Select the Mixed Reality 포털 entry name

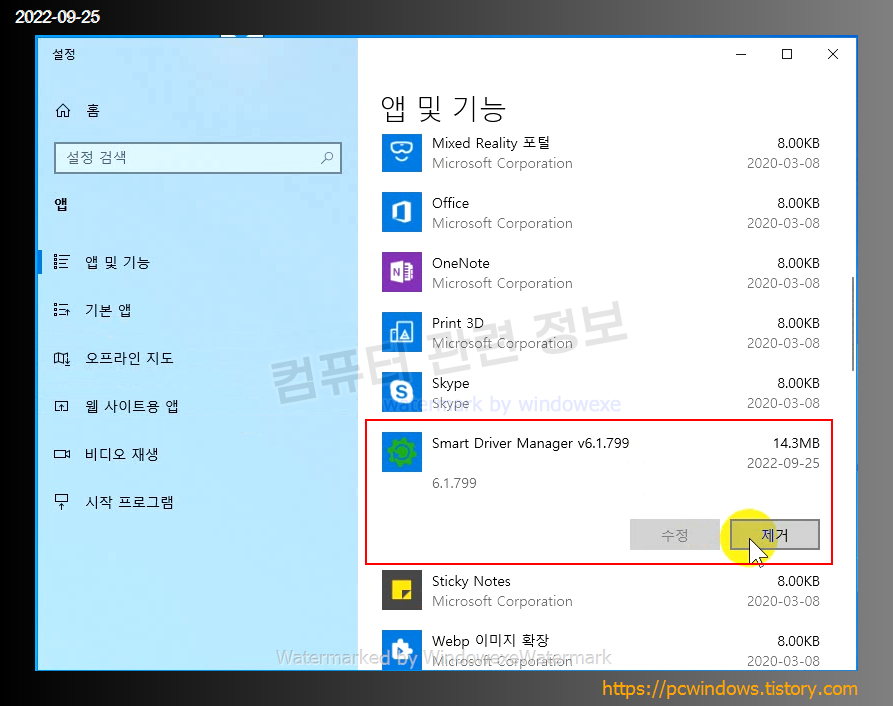click(491, 143)
